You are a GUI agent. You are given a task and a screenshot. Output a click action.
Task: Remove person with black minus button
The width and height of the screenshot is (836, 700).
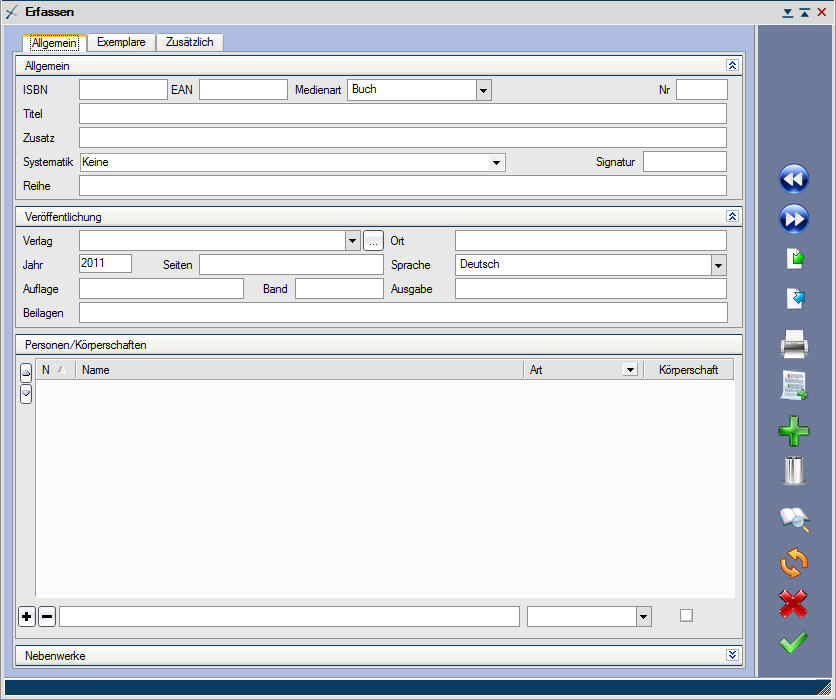point(47,617)
